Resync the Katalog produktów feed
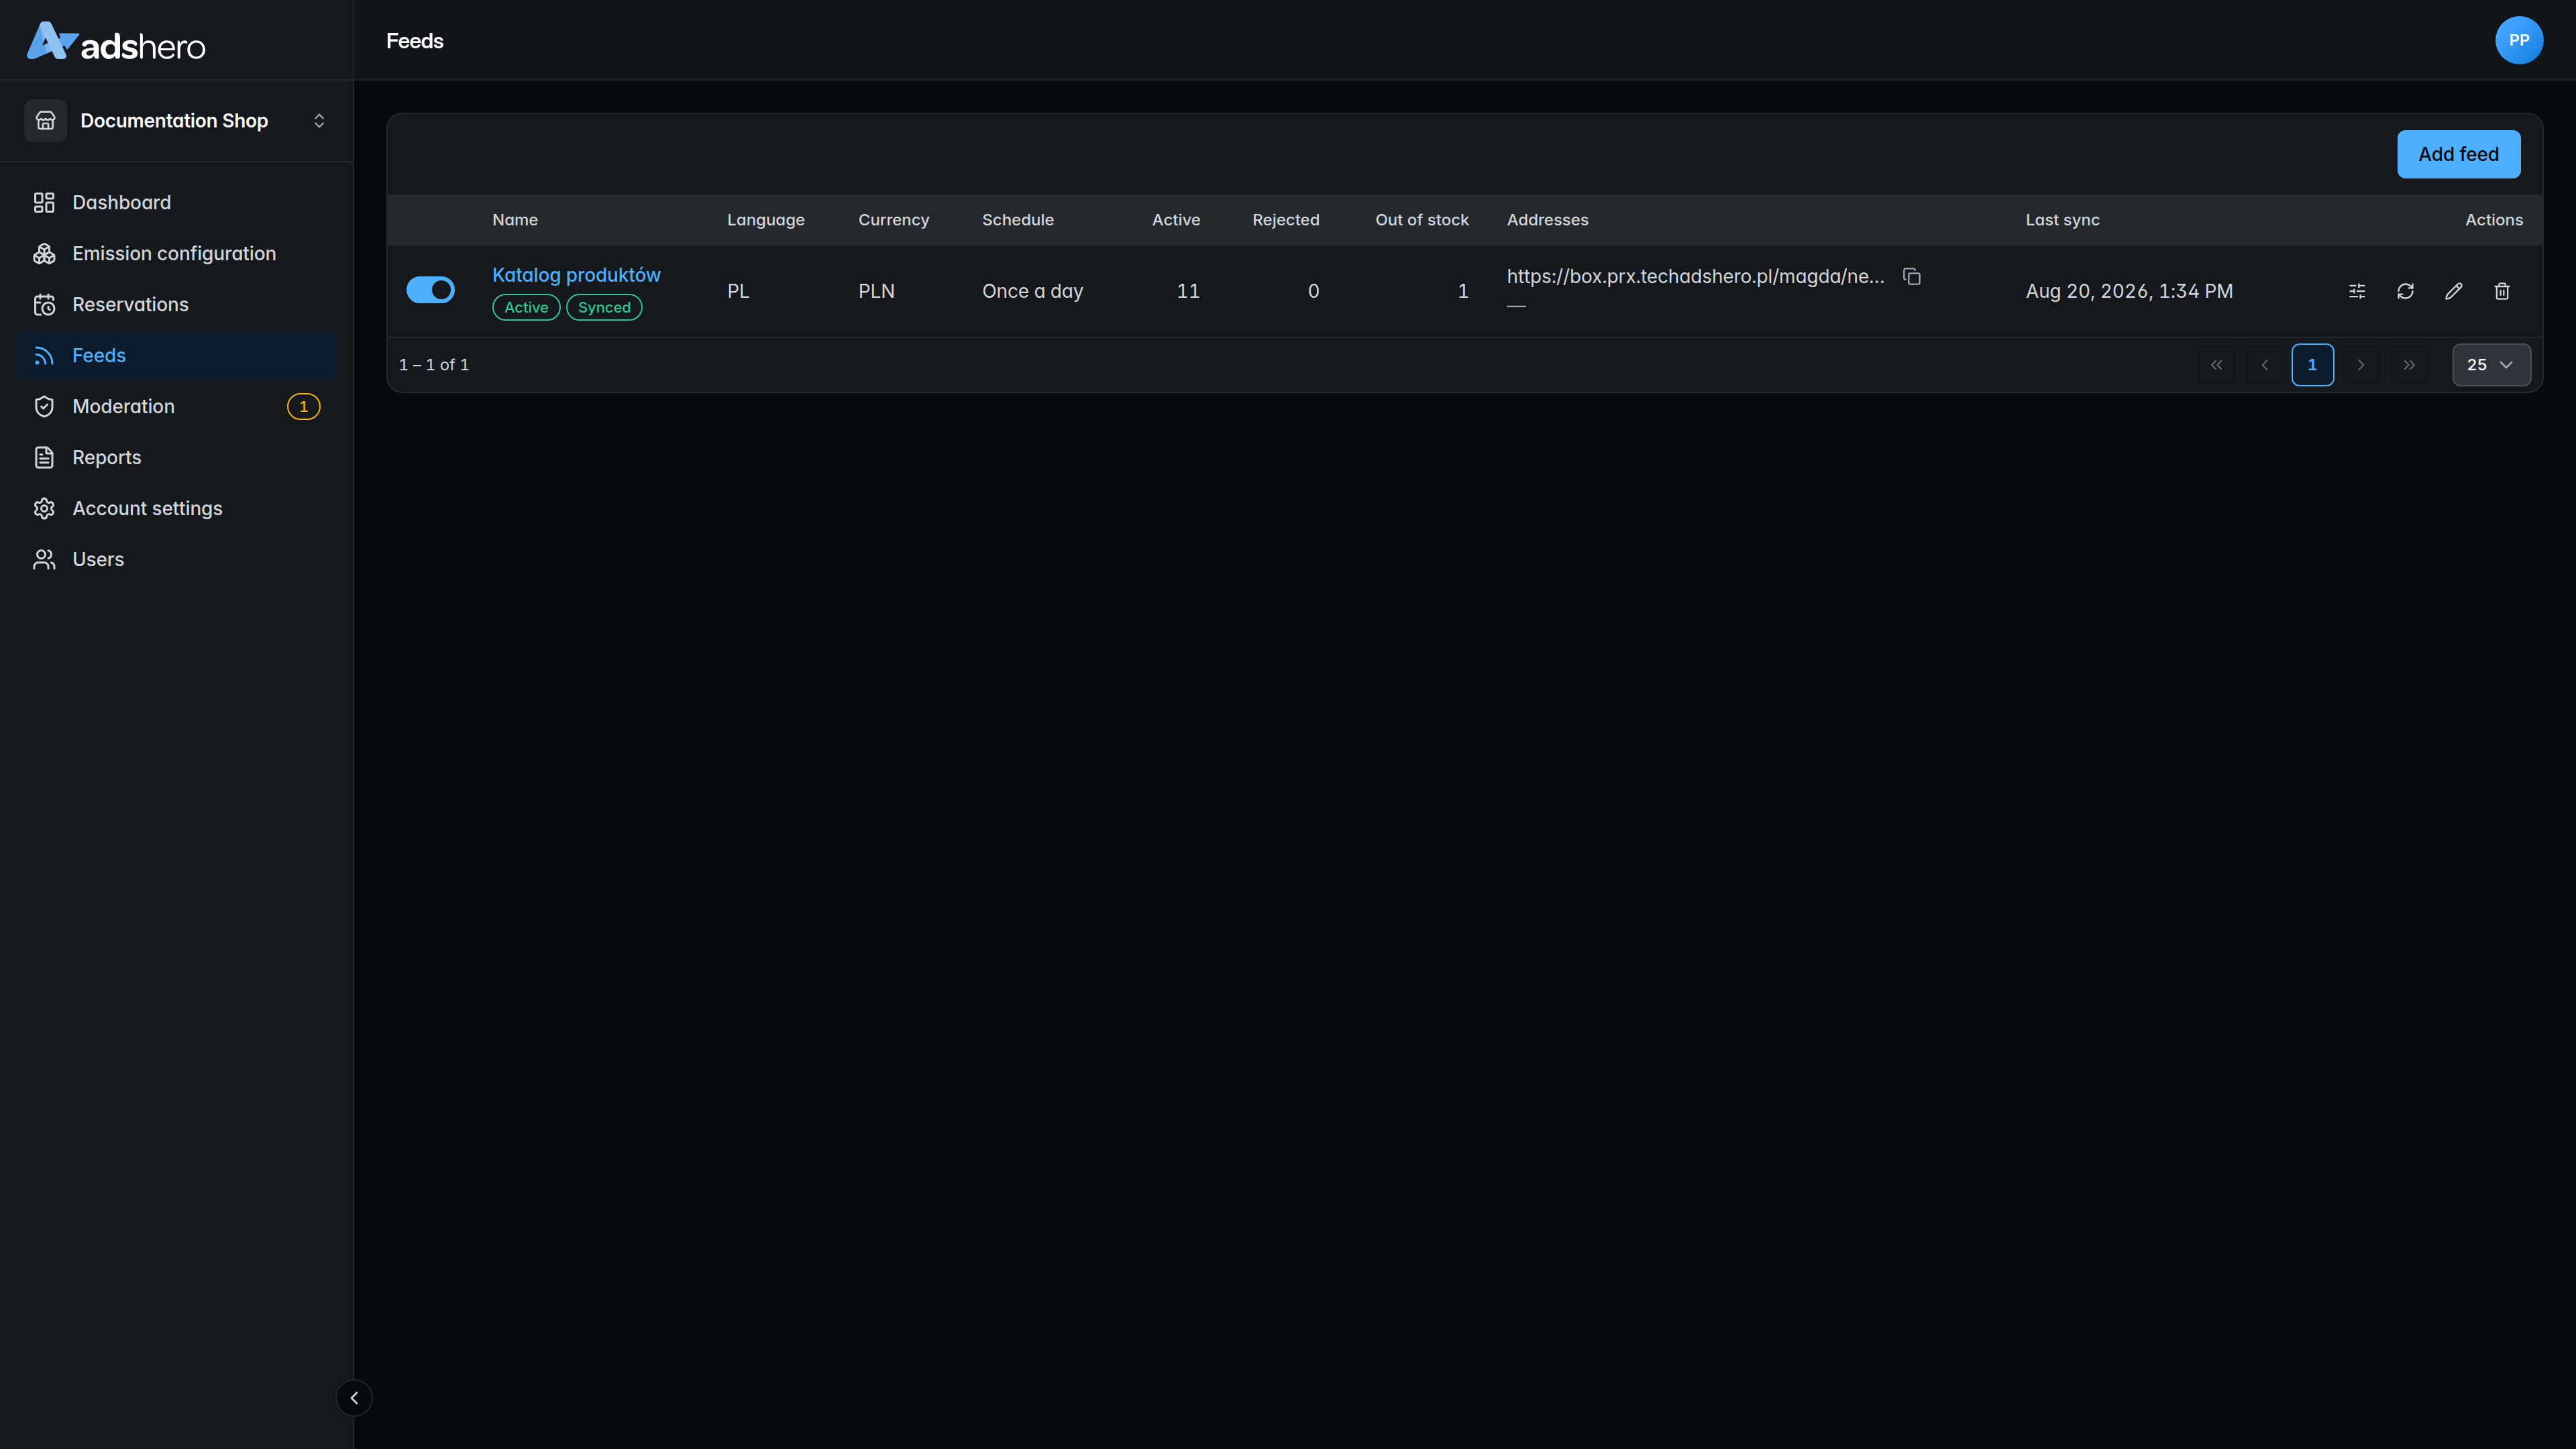The height and width of the screenshot is (1449, 2576). pos(2405,291)
